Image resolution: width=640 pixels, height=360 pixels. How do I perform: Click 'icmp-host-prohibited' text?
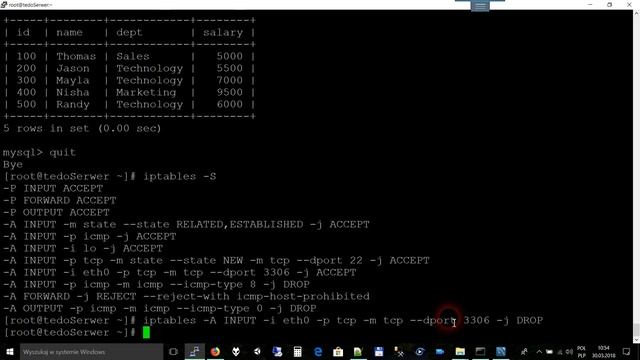[x=303, y=296]
